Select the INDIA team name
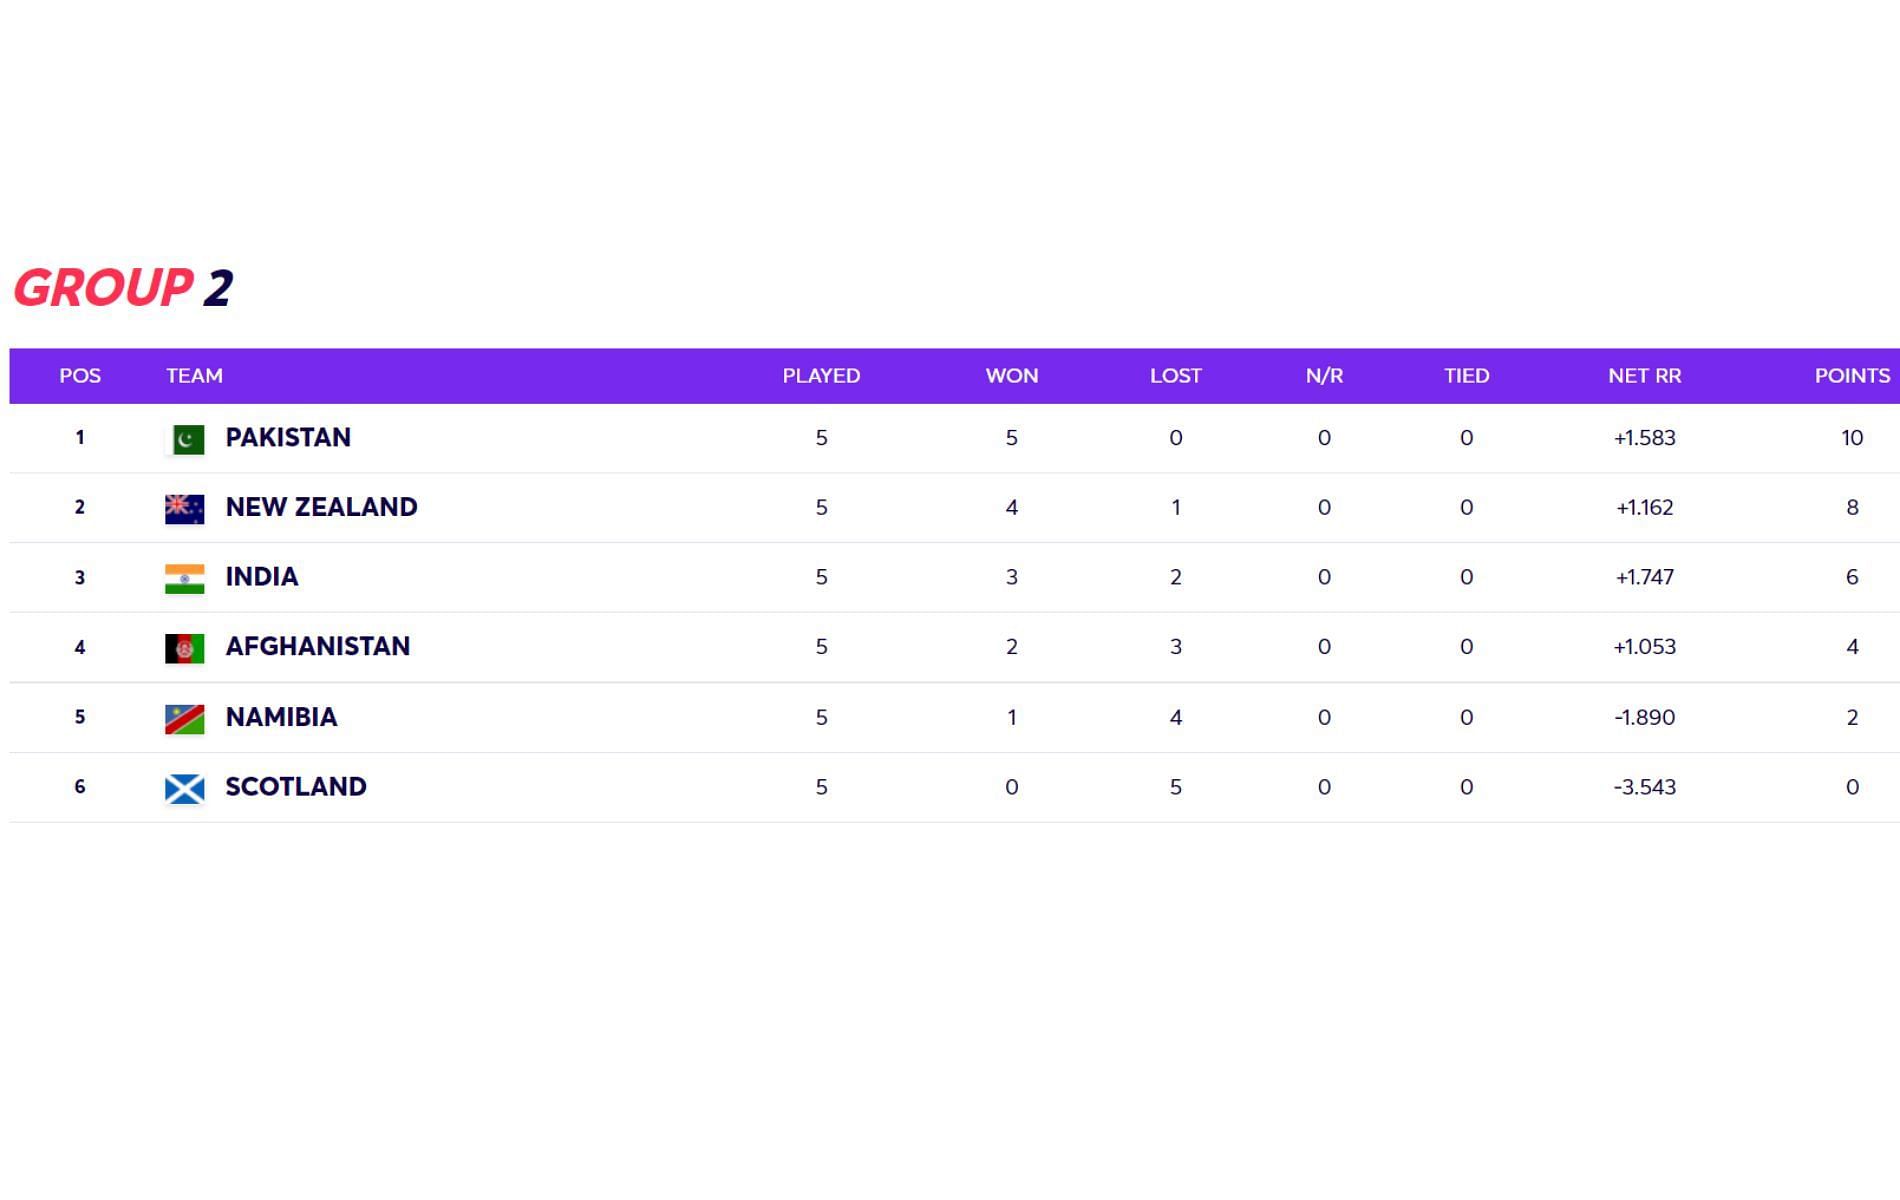 pos(262,577)
